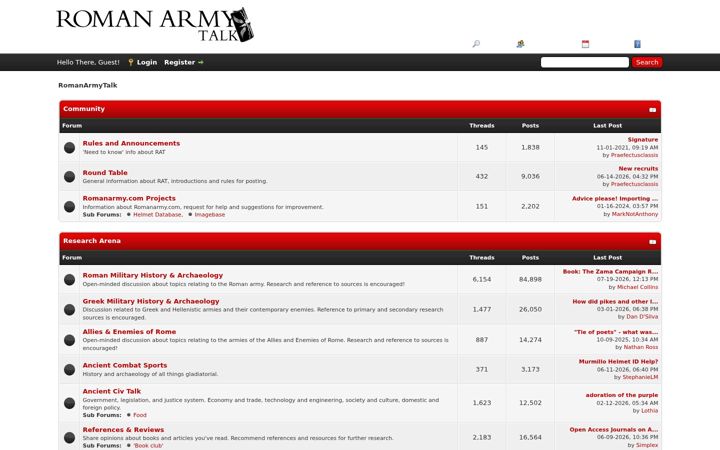Open the Member List icon in header

520,44
